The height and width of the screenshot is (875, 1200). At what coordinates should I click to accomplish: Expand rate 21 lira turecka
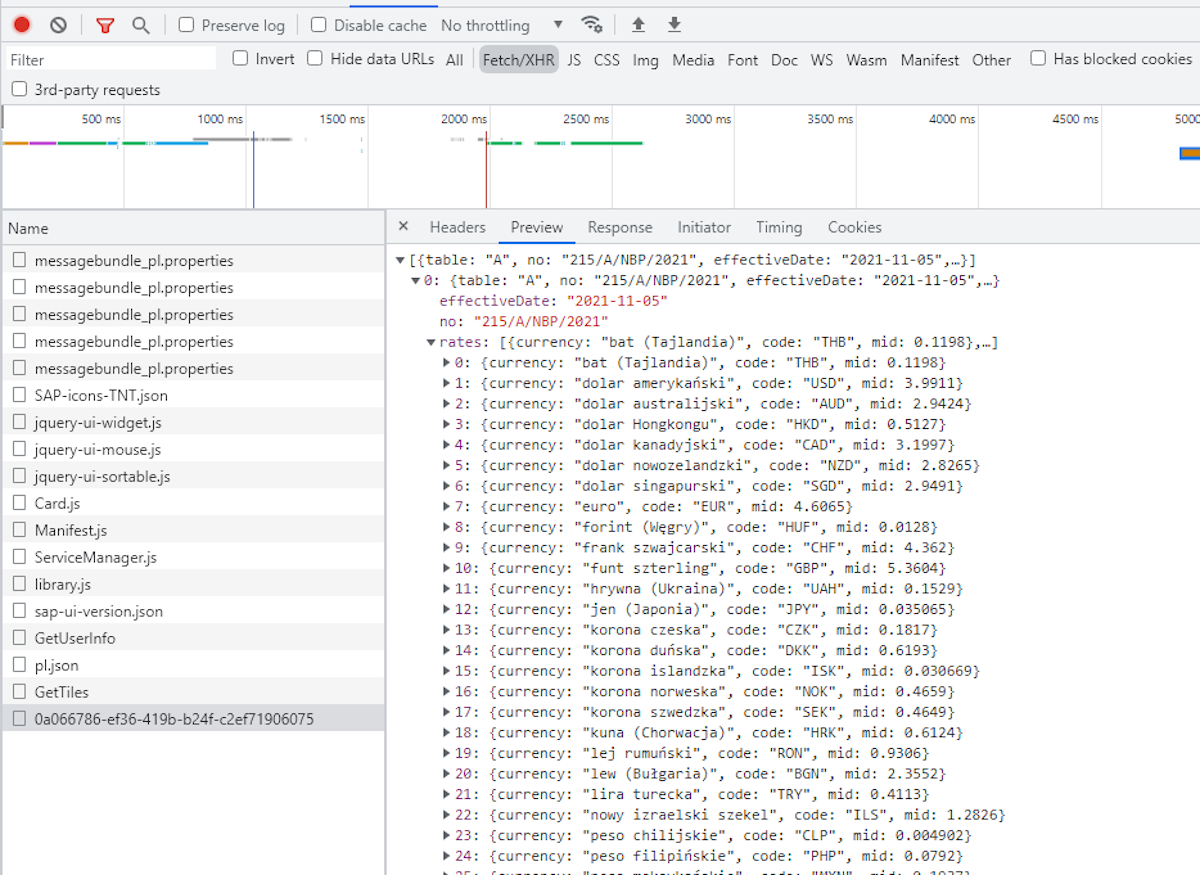(447, 795)
